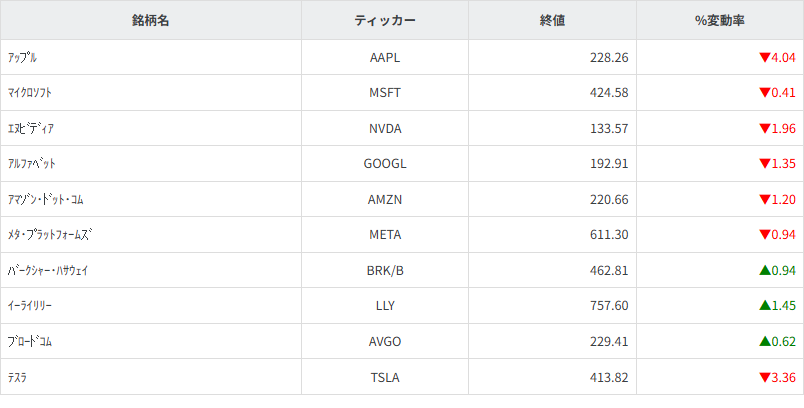
Task: Sort by the 銘柄名 column header
Action: click(x=151, y=21)
